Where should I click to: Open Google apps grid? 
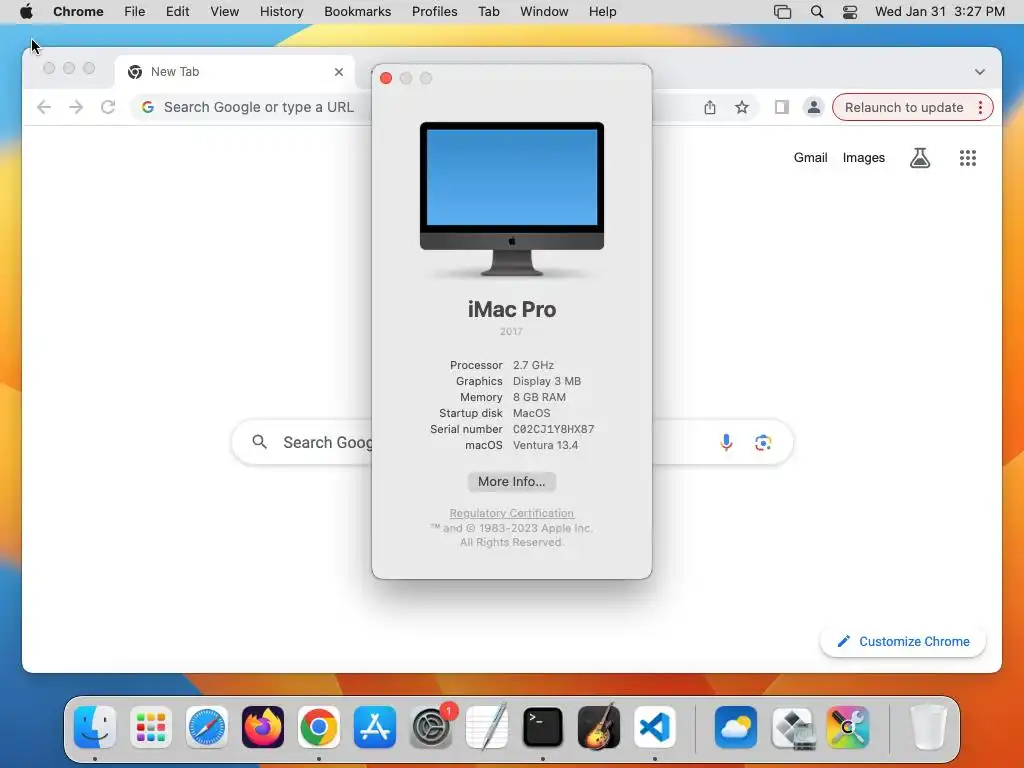(x=968, y=157)
